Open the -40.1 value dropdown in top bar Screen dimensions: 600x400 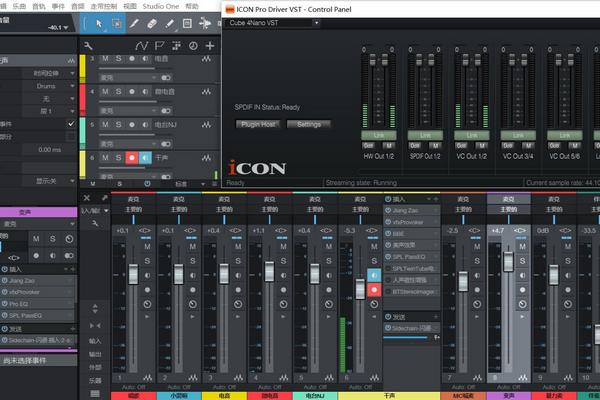coord(65,28)
